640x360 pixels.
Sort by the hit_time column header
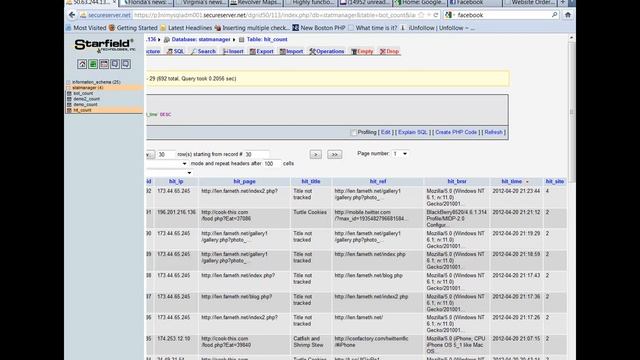coord(512,181)
